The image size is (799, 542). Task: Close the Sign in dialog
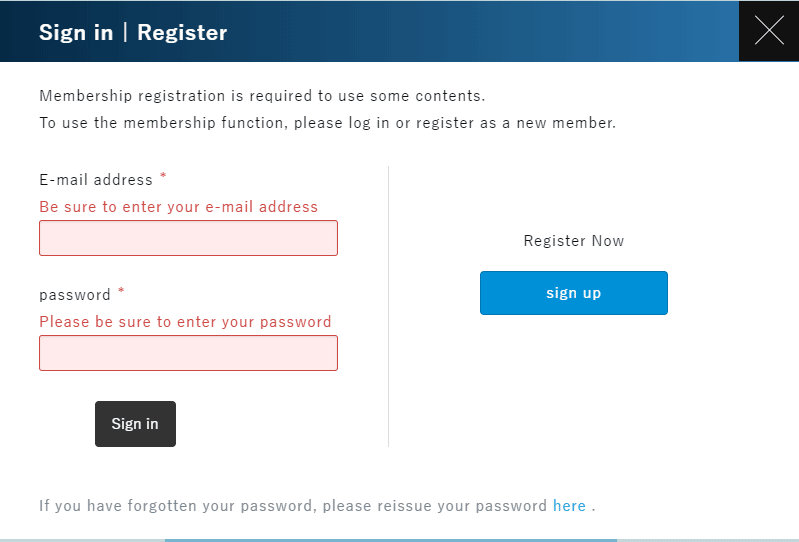pos(769,31)
